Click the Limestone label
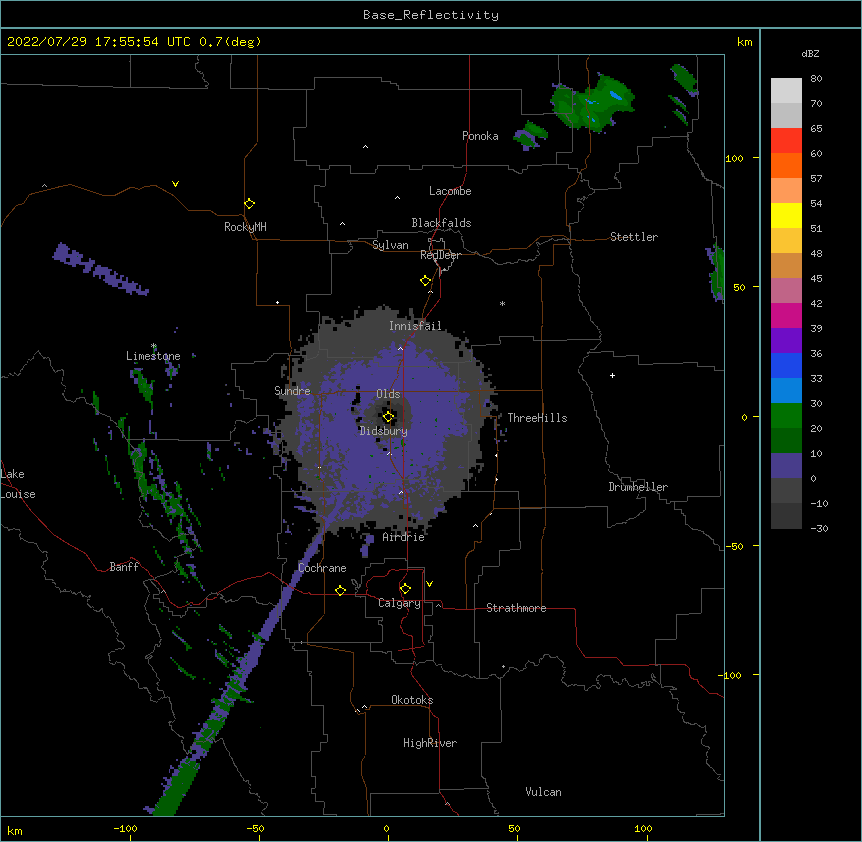The height and width of the screenshot is (842, 862). (153, 356)
